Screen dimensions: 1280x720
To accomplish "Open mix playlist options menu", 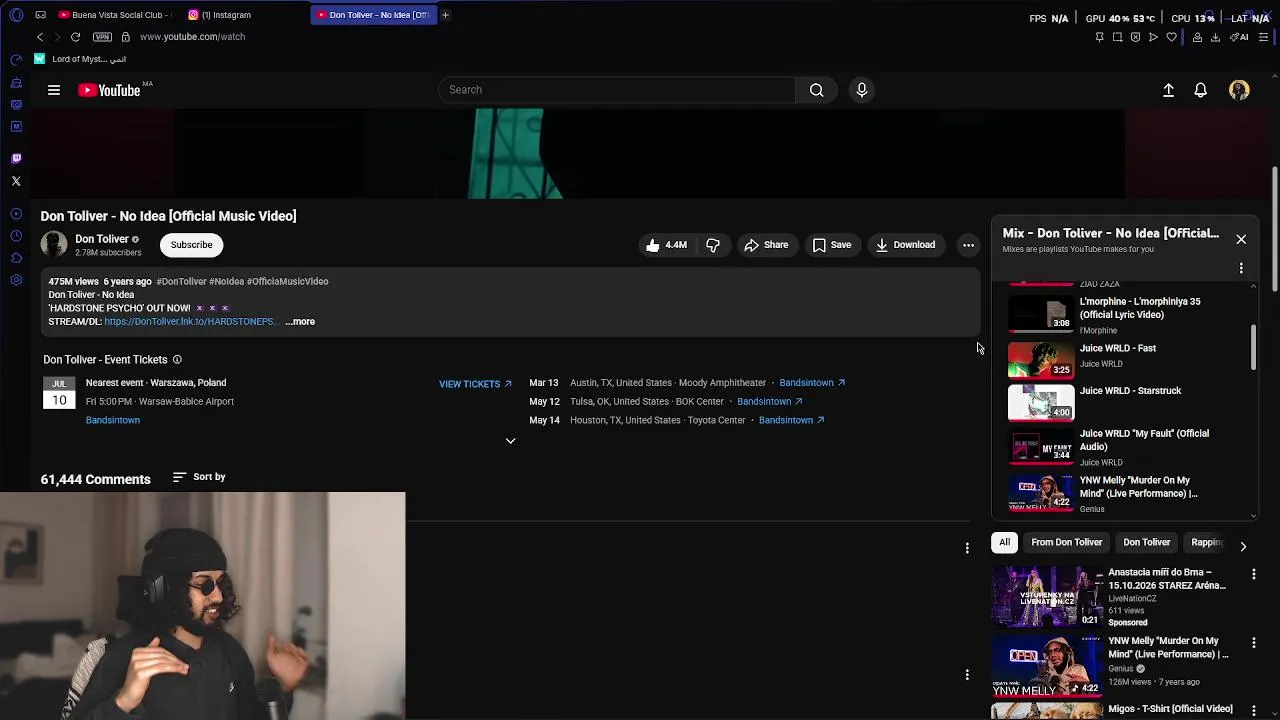I will (x=1241, y=268).
